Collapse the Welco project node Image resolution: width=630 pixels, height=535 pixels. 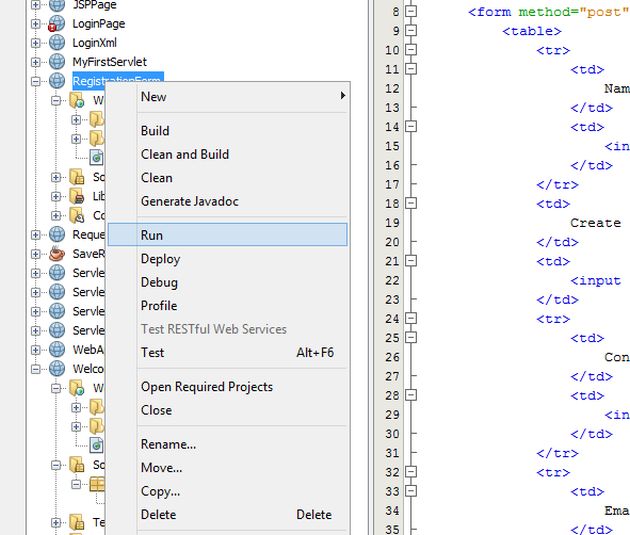point(36,369)
